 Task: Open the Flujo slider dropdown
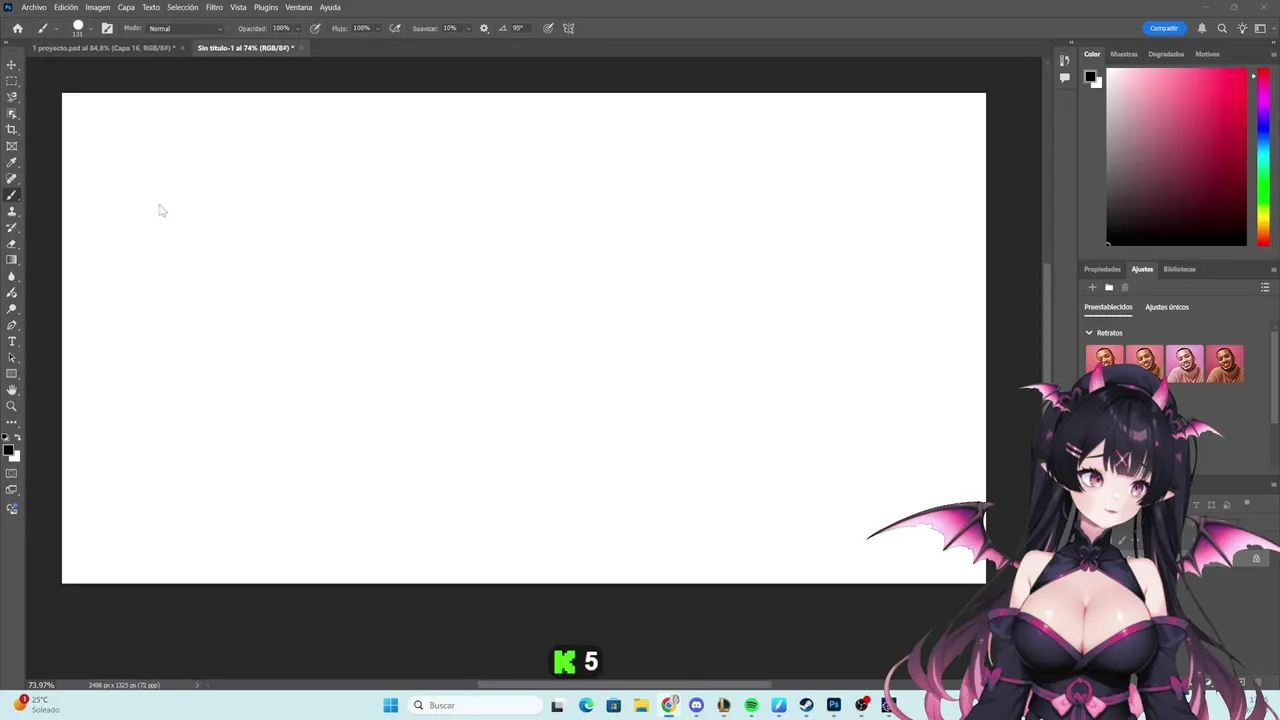click(x=378, y=28)
